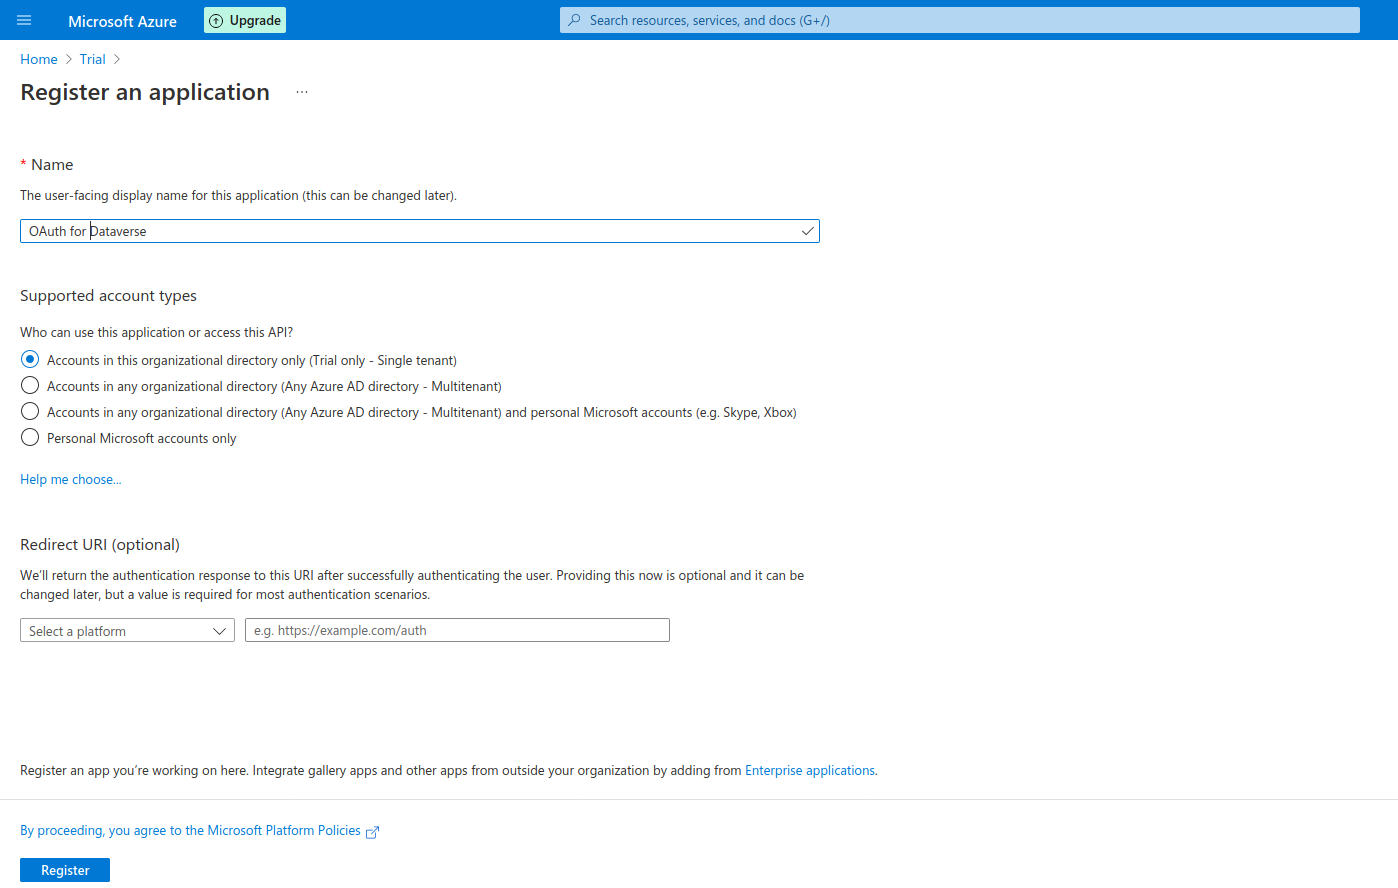The height and width of the screenshot is (888, 1398).
Task: Open the hamburger portal menu
Action: coord(24,20)
